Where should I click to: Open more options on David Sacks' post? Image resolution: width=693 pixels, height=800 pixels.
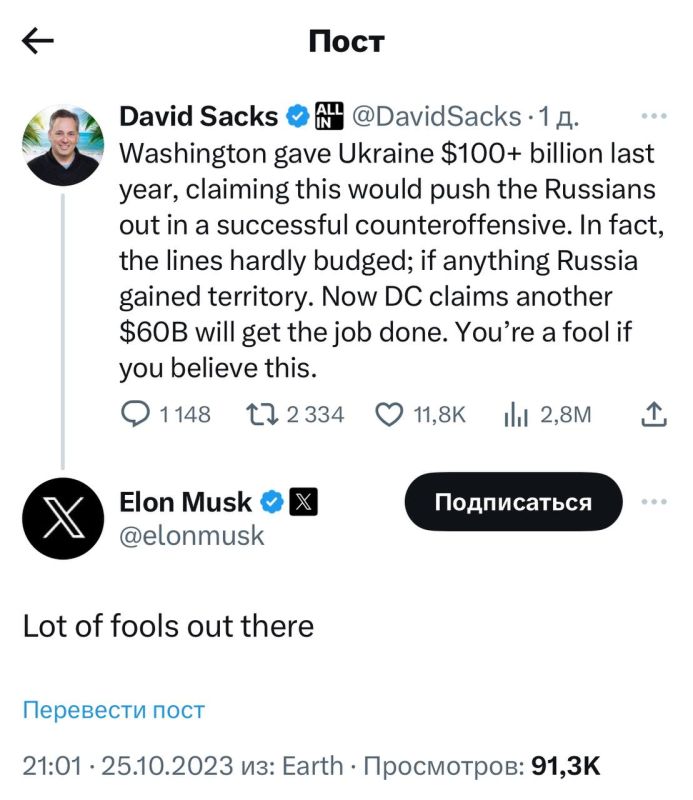[655, 116]
